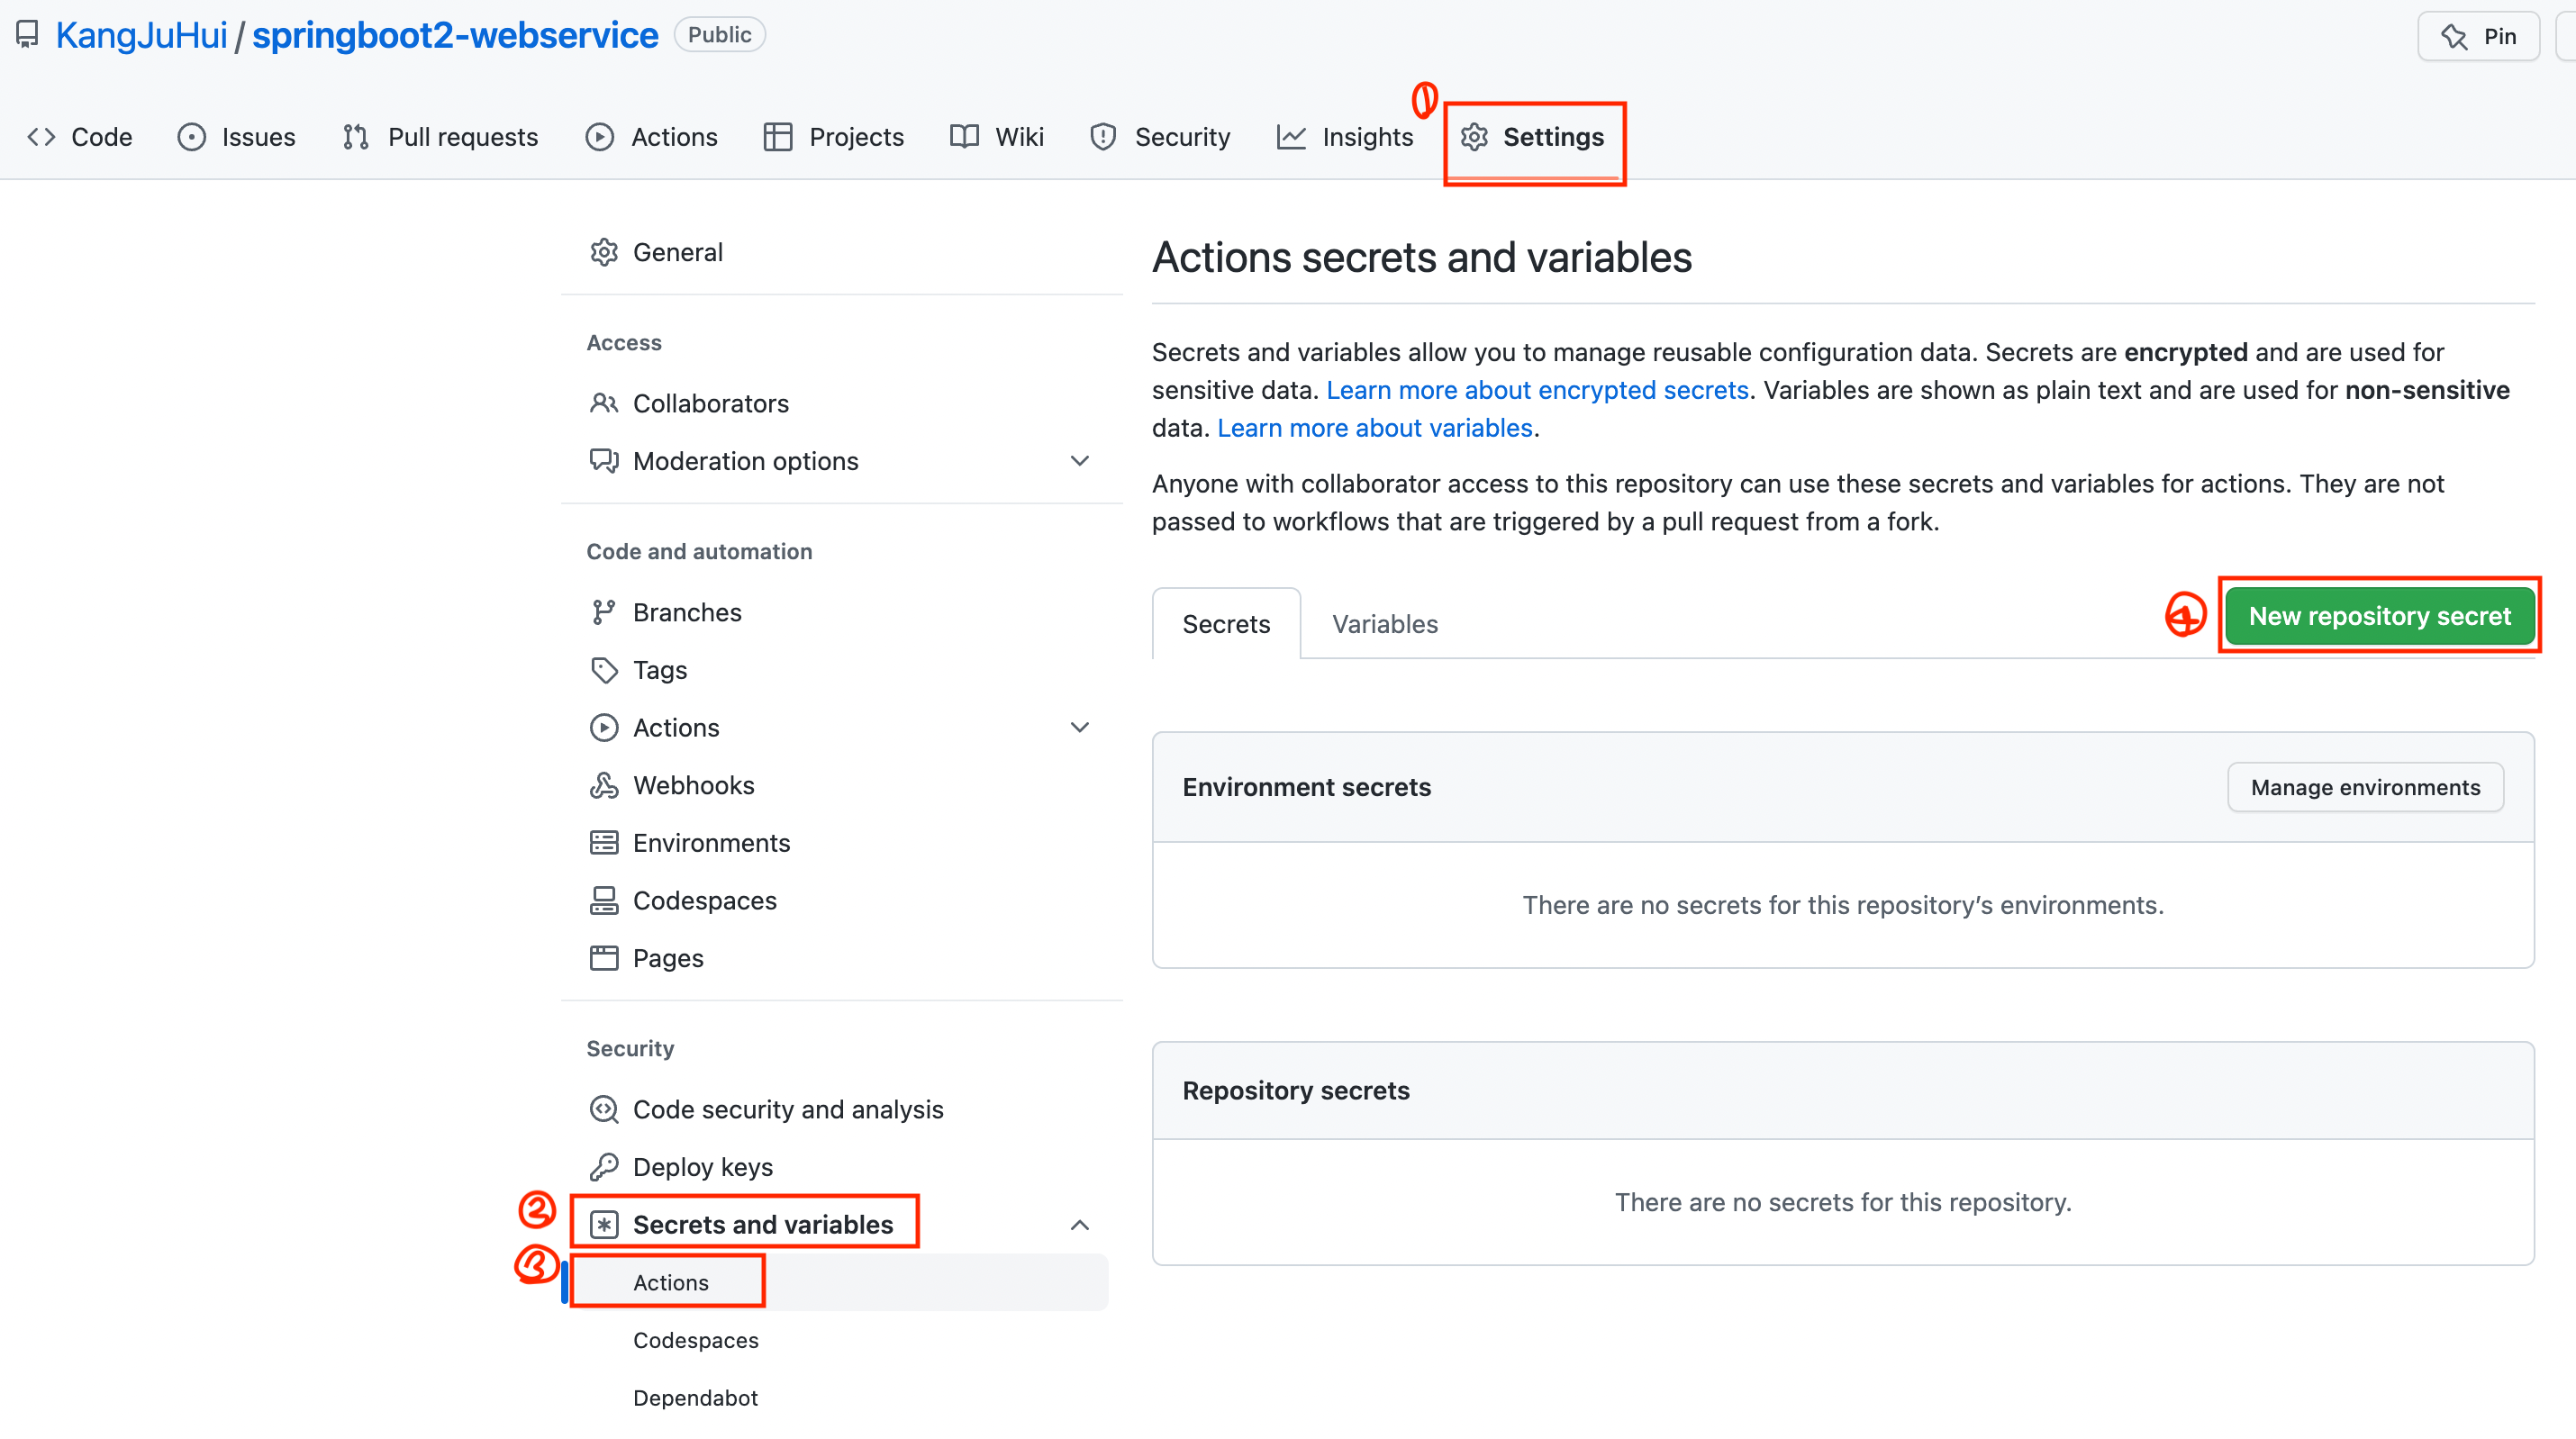Screen dimensions: 2576x1439
Task: Click the Environments server icon
Action: coord(604,843)
